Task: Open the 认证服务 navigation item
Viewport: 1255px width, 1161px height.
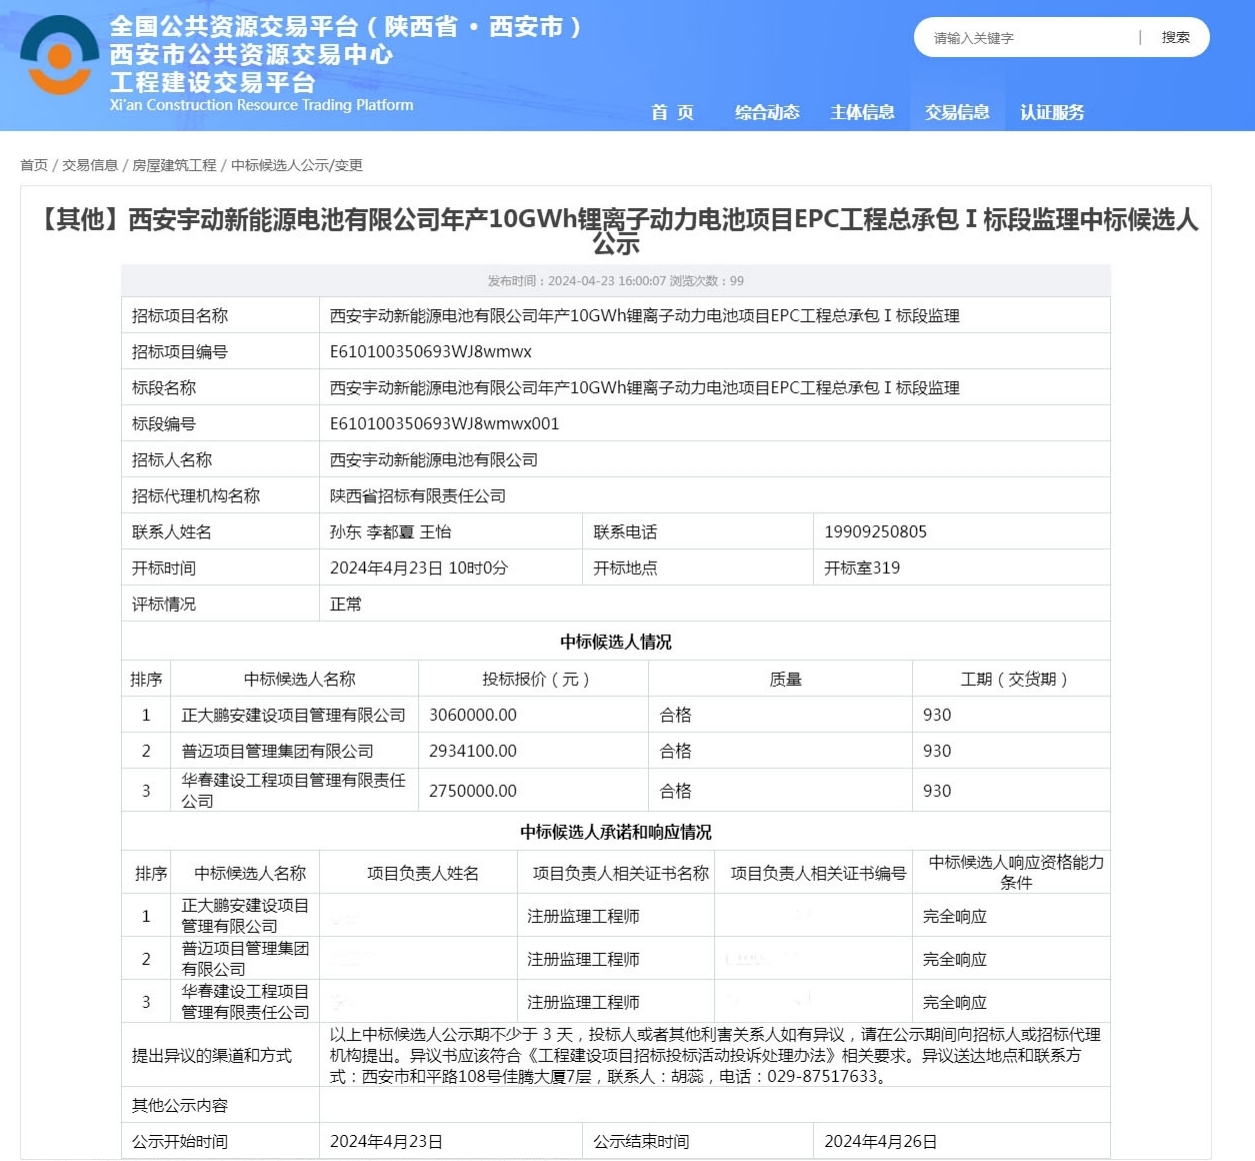Action: click(1052, 112)
